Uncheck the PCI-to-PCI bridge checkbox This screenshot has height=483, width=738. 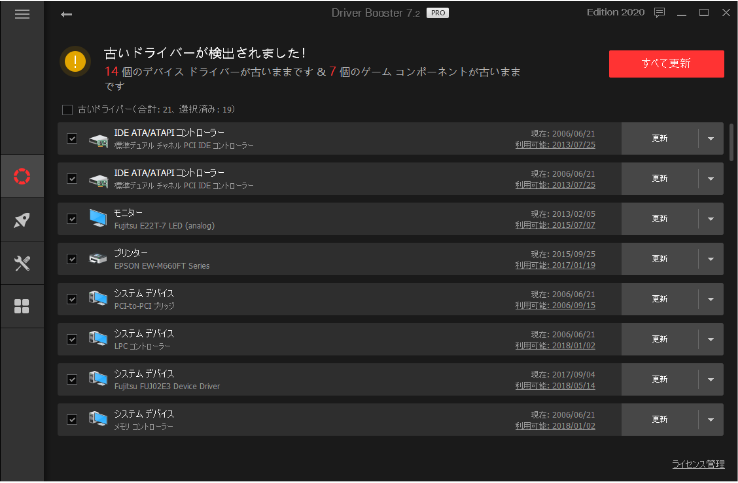click(72, 299)
